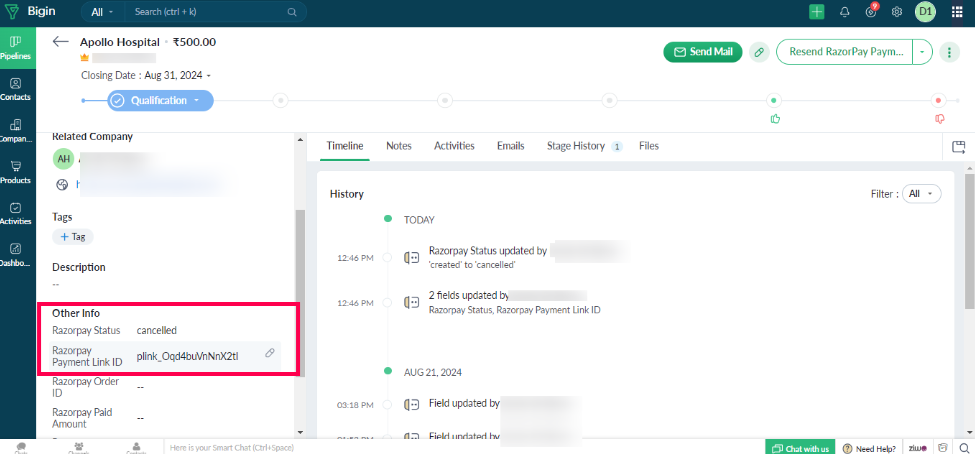Switch to the Activities tab
The width and height of the screenshot is (975, 454).
454,146
